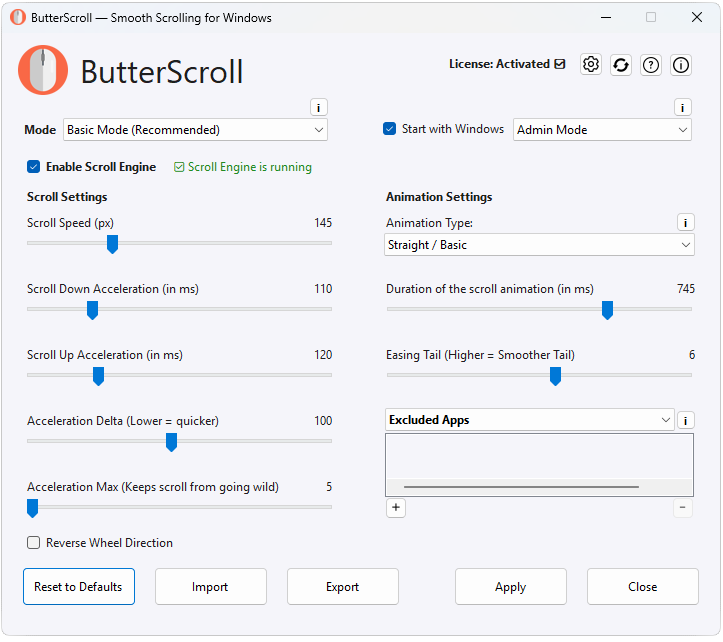Click the Excluded Apps list horizontal scrollbar
Screen dimensions: 723x642
tap(520, 487)
